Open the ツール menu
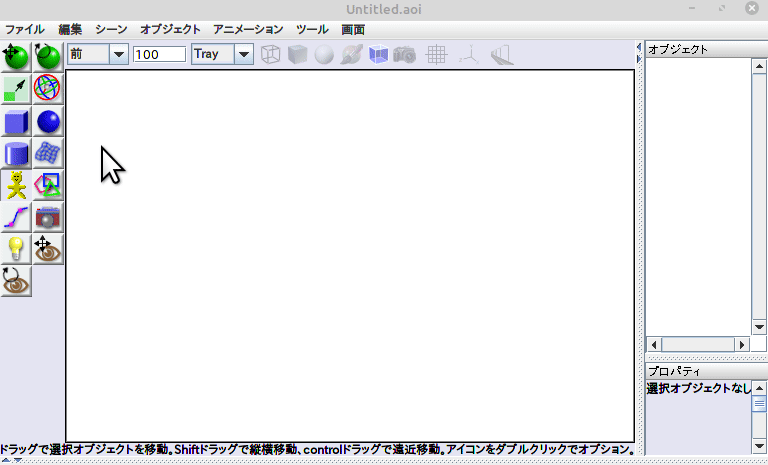The image size is (768, 465). (312, 29)
